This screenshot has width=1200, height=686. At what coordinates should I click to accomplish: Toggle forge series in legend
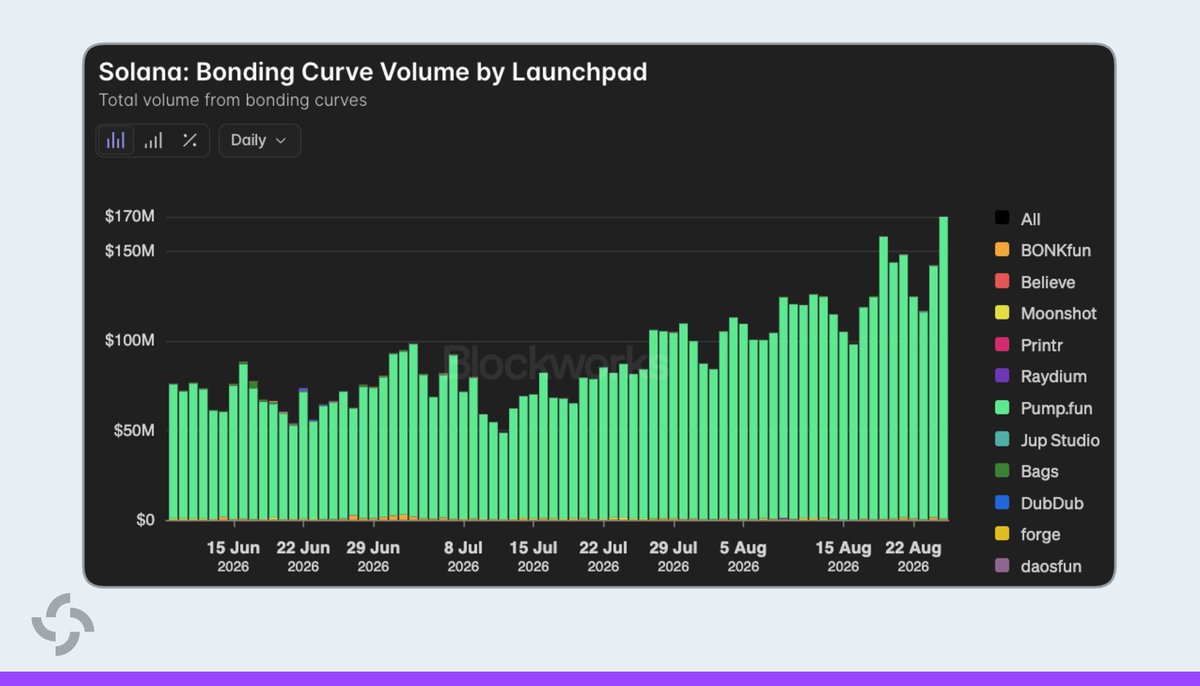pos(1028,535)
